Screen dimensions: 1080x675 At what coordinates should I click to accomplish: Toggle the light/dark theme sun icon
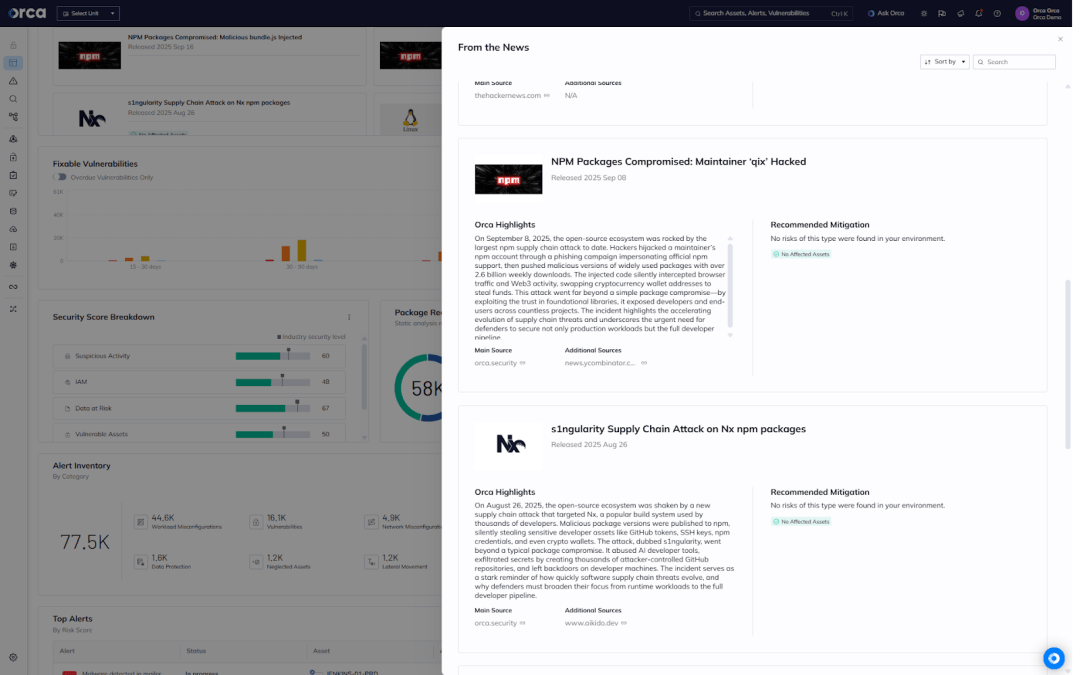[924, 13]
